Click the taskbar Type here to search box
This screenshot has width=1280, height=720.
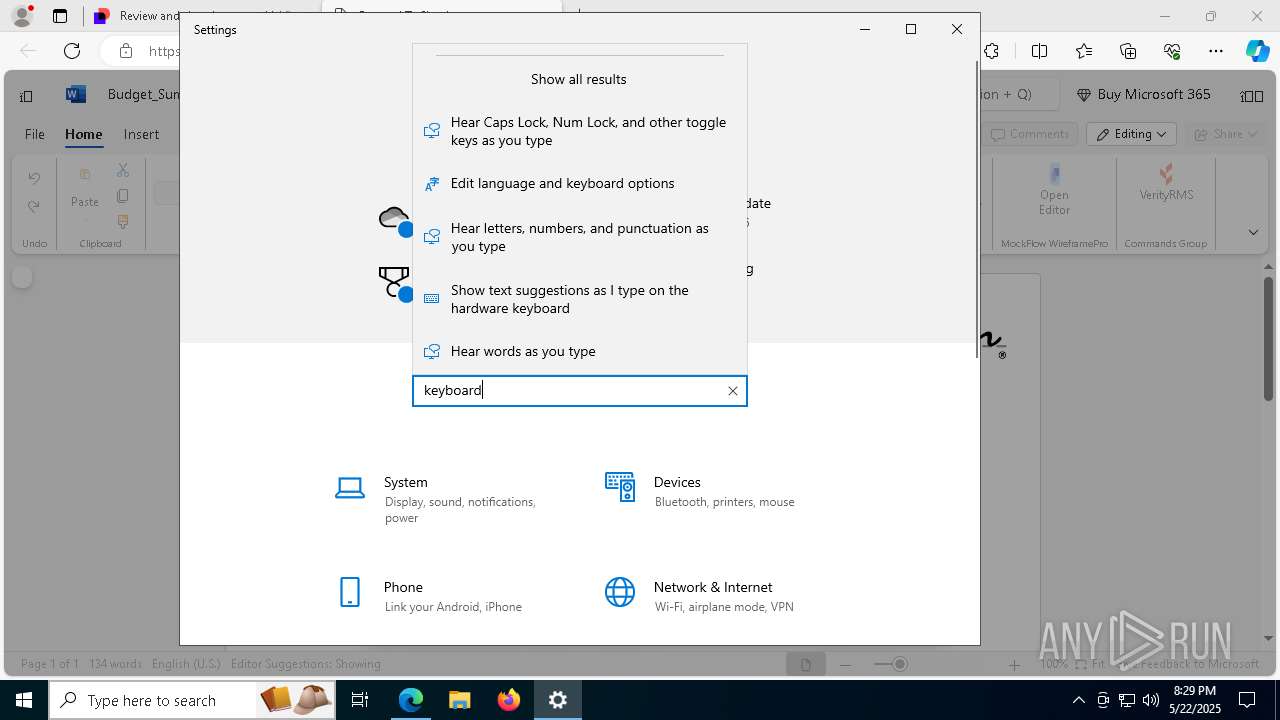coord(193,700)
